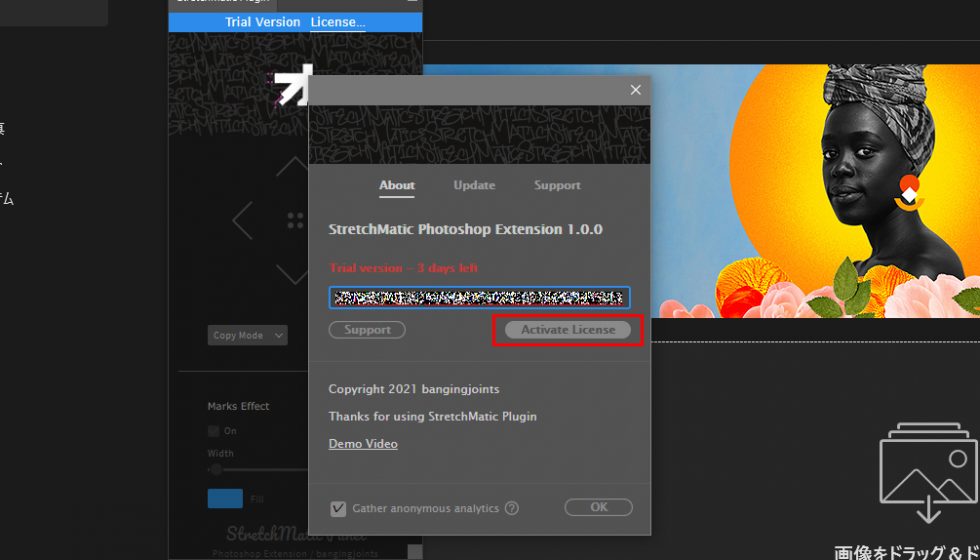Click the Support button below license field
Screen dimensions: 980x560
pyautogui.click(x=367, y=330)
